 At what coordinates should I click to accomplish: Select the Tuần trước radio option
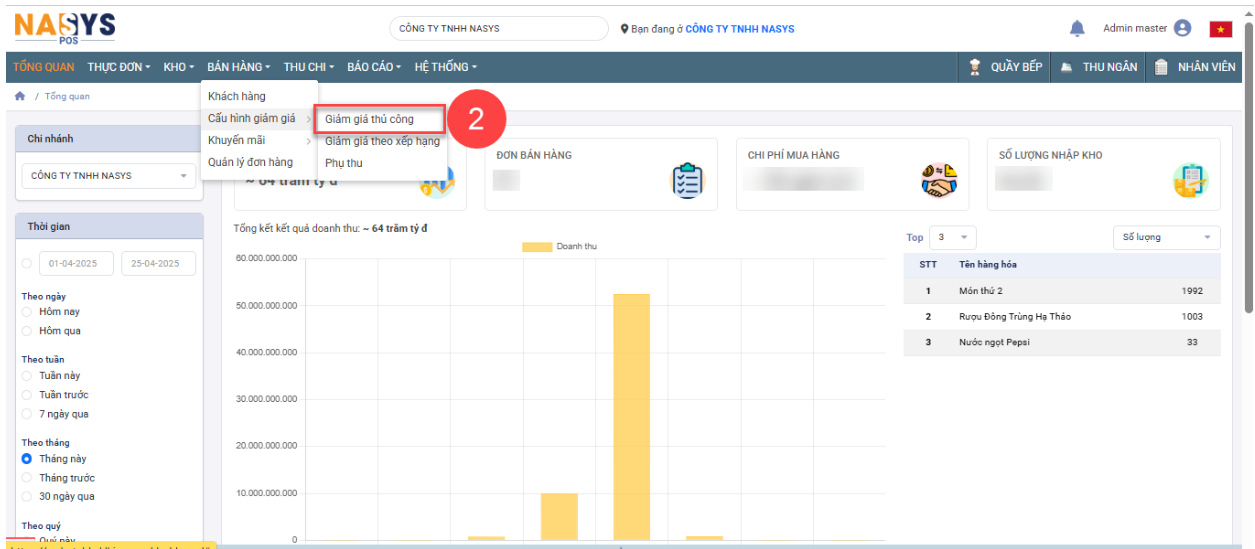(27, 395)
